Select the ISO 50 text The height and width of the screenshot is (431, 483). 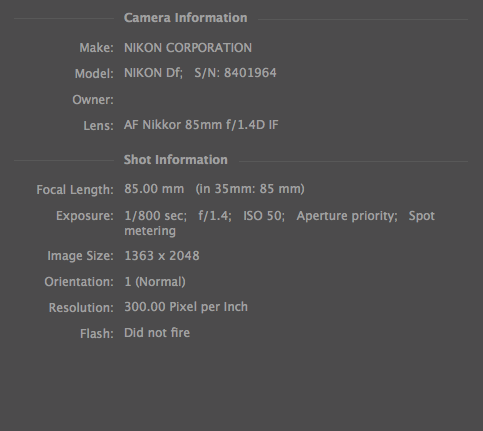tap(264, 216)
